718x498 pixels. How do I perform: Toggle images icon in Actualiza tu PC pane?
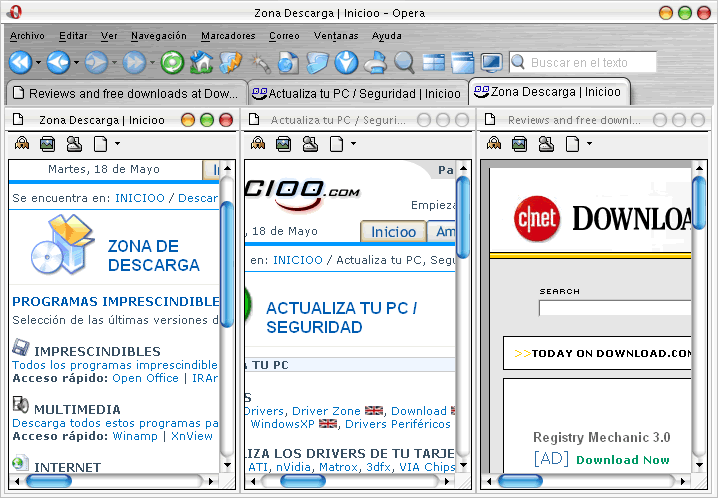point(284,144)
